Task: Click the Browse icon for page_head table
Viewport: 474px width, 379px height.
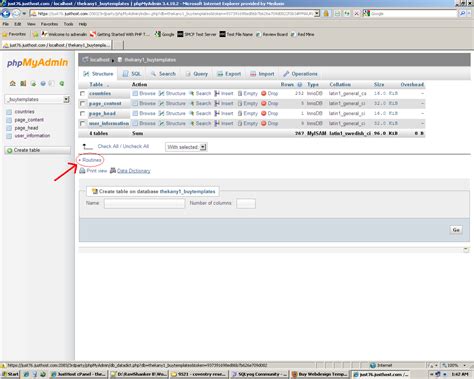Action: tap(135, 113)
